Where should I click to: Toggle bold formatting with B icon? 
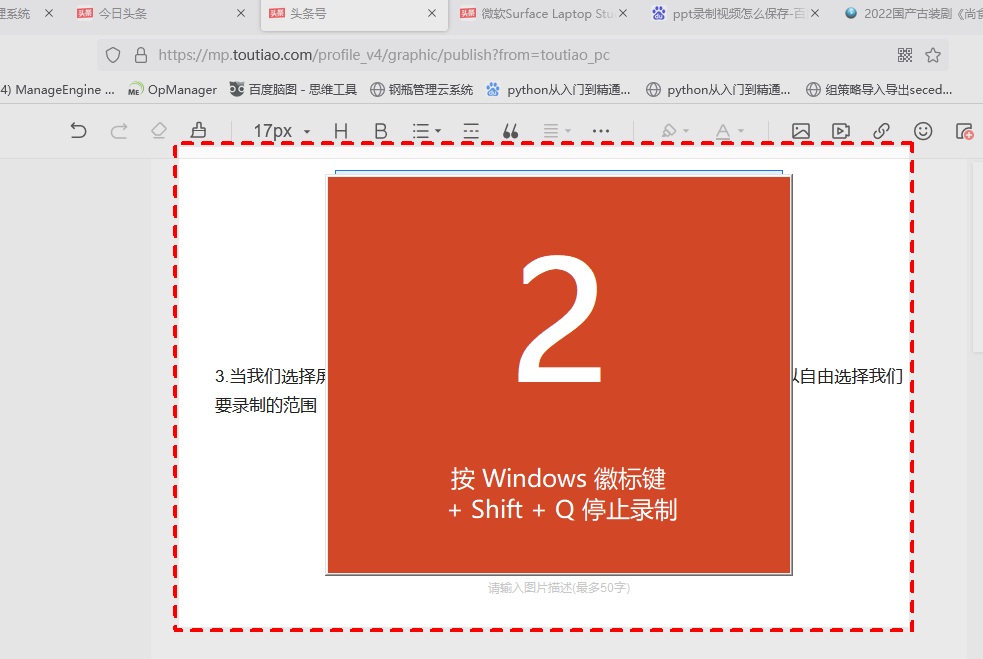[381, 131]
